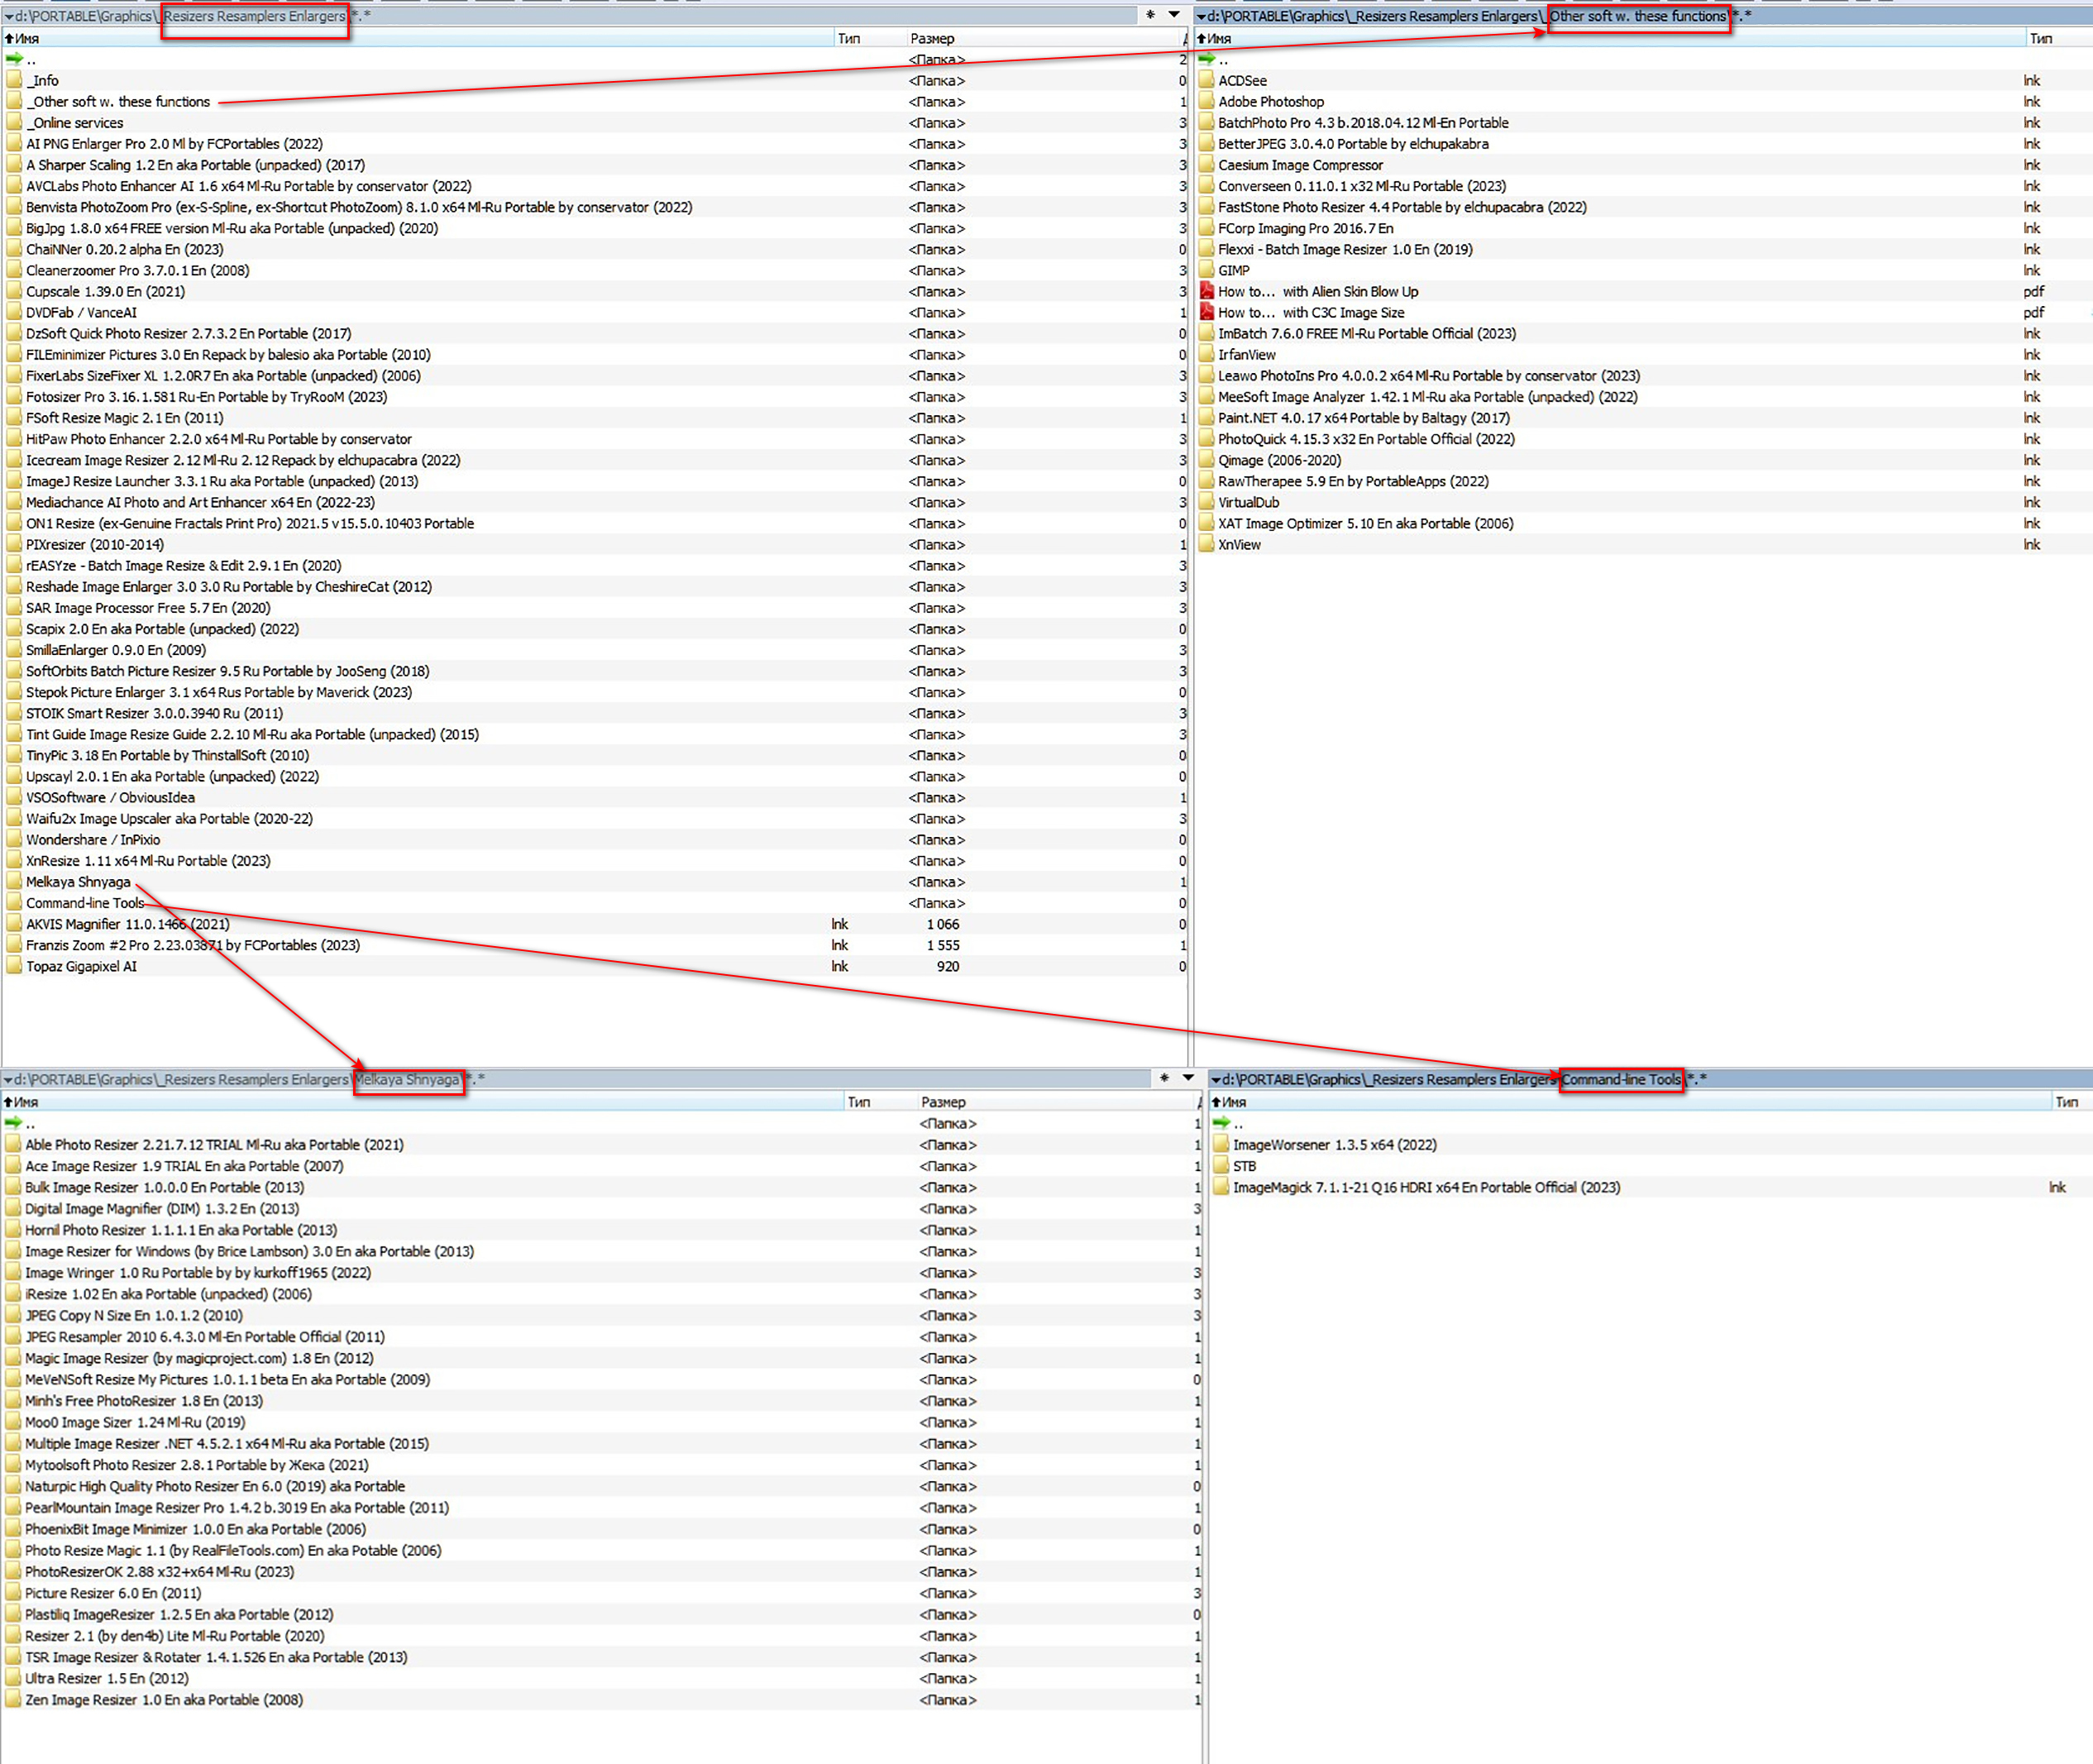
Task: Click the ImageWorsener 1.3.5 folder icon
Action: pos(1221,1144)
